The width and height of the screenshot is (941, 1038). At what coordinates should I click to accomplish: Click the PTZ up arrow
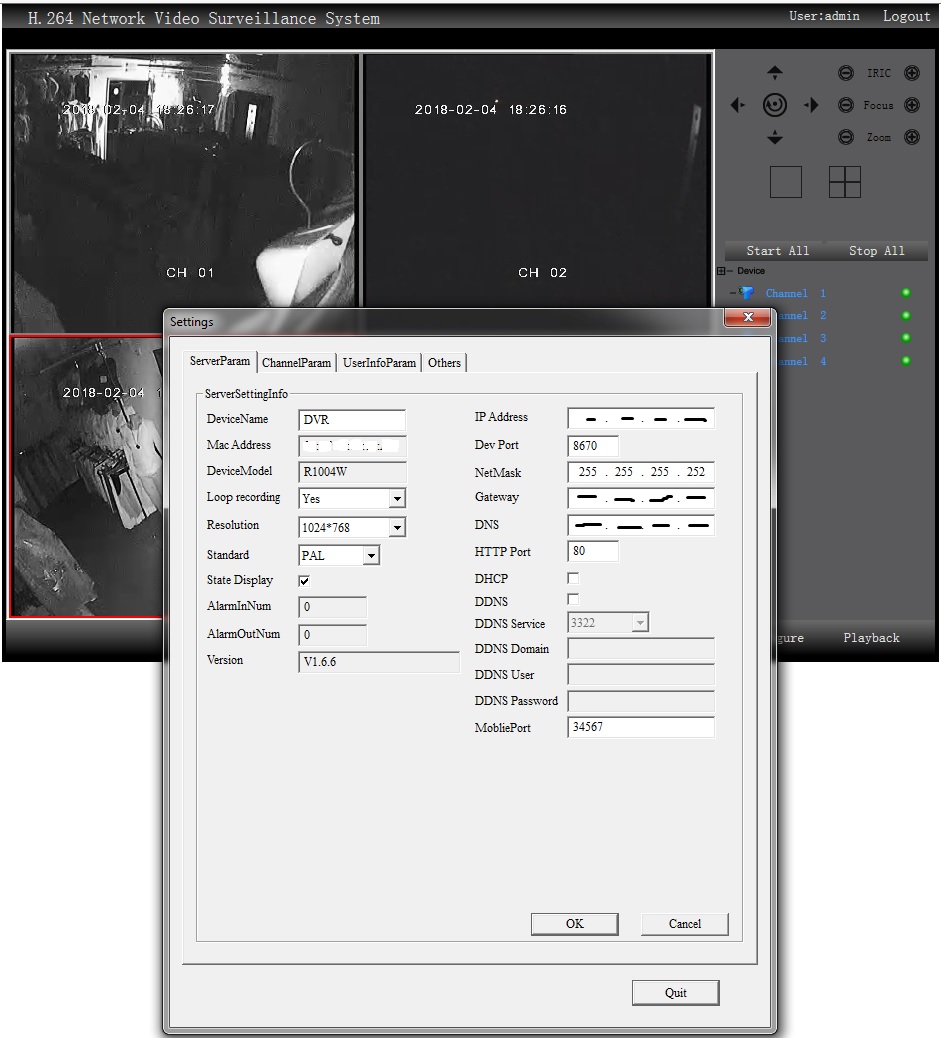775,73
